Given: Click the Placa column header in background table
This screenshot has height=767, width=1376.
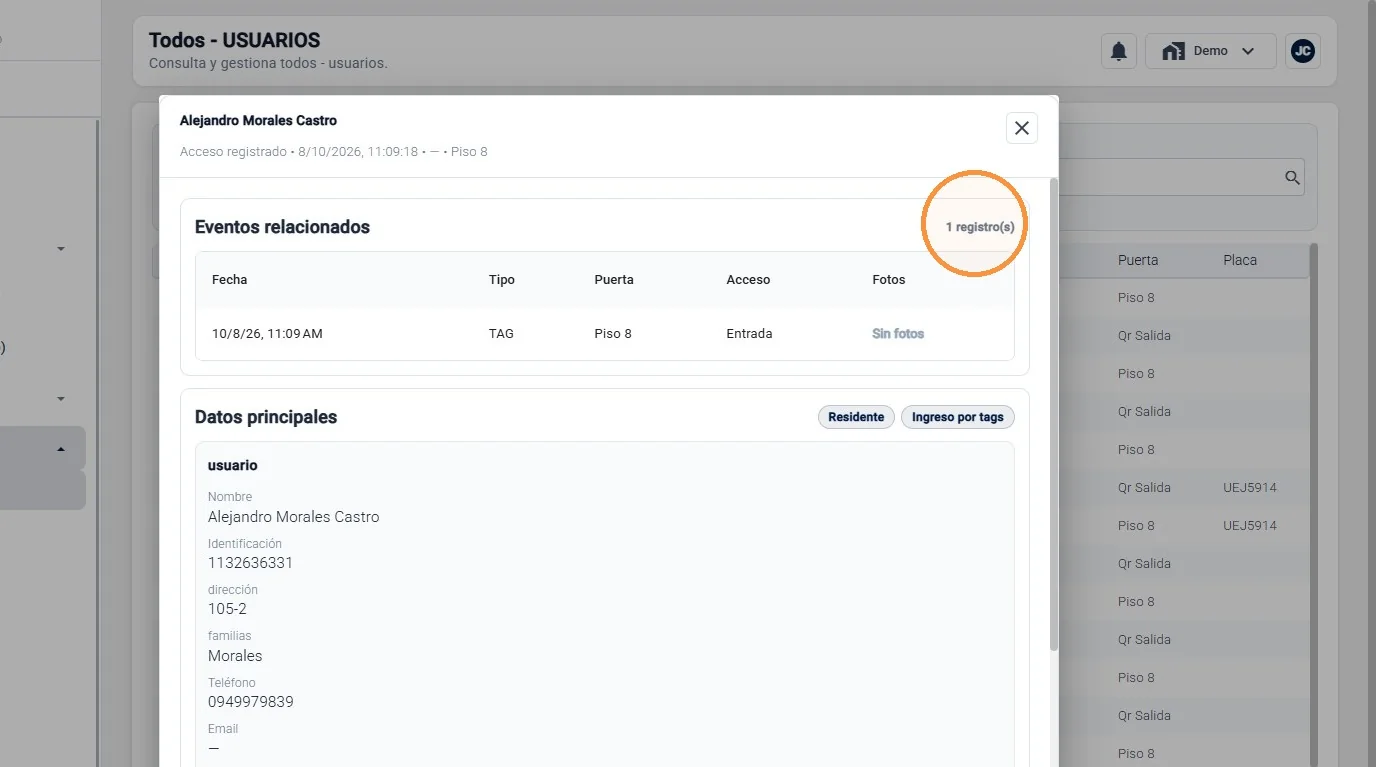Looking at the screenshot, I should 1240,260.
